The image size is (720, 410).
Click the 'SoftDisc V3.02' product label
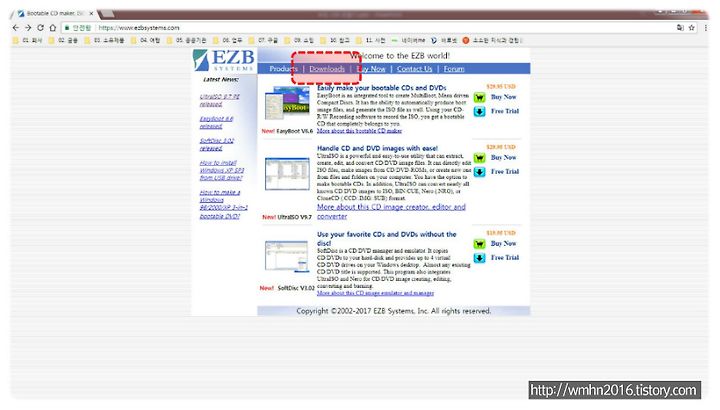tap(296, 288)
